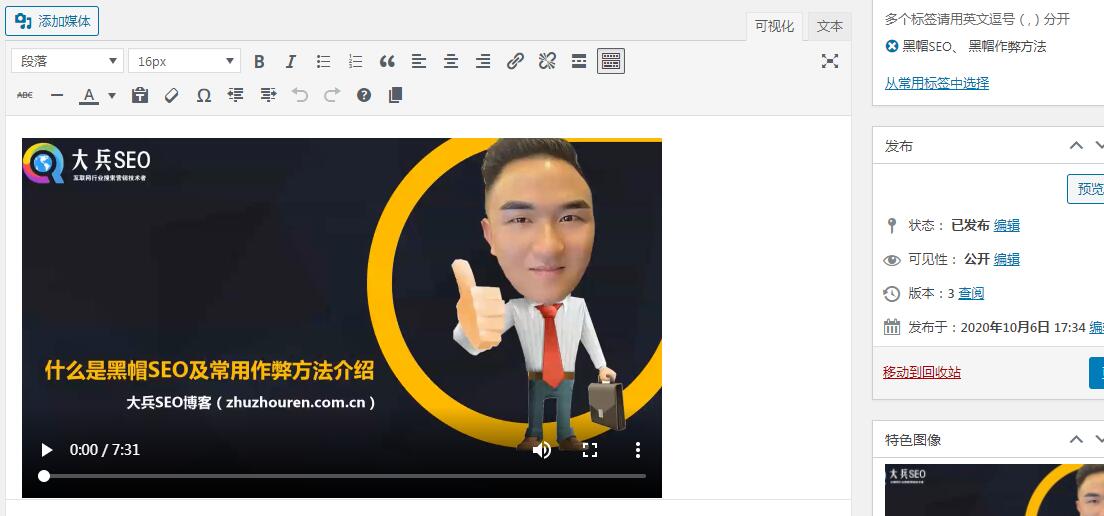The width and height of the screenshot is (1104, 516).
Task: Make the video player fullscreen
Action: (590, 450)
